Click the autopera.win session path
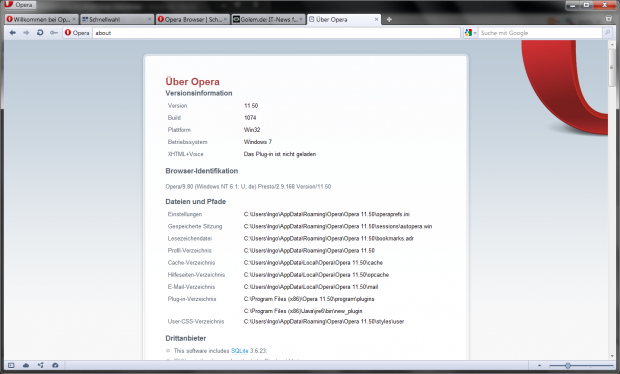 tap(338, 226)
